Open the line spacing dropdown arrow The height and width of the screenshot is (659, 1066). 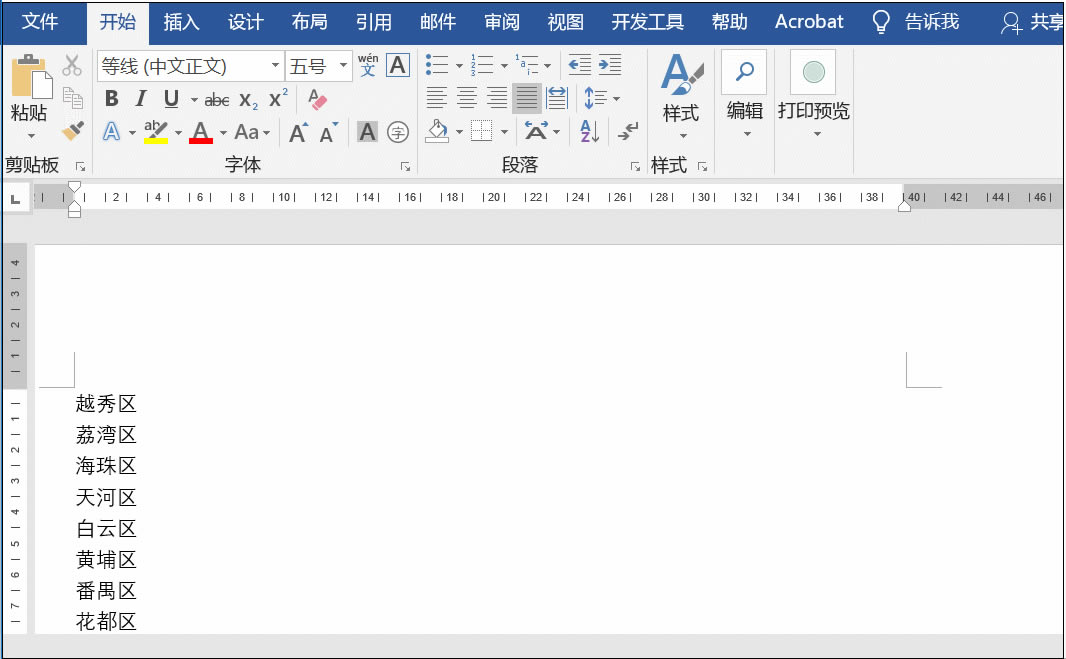(x=616, y=99)
